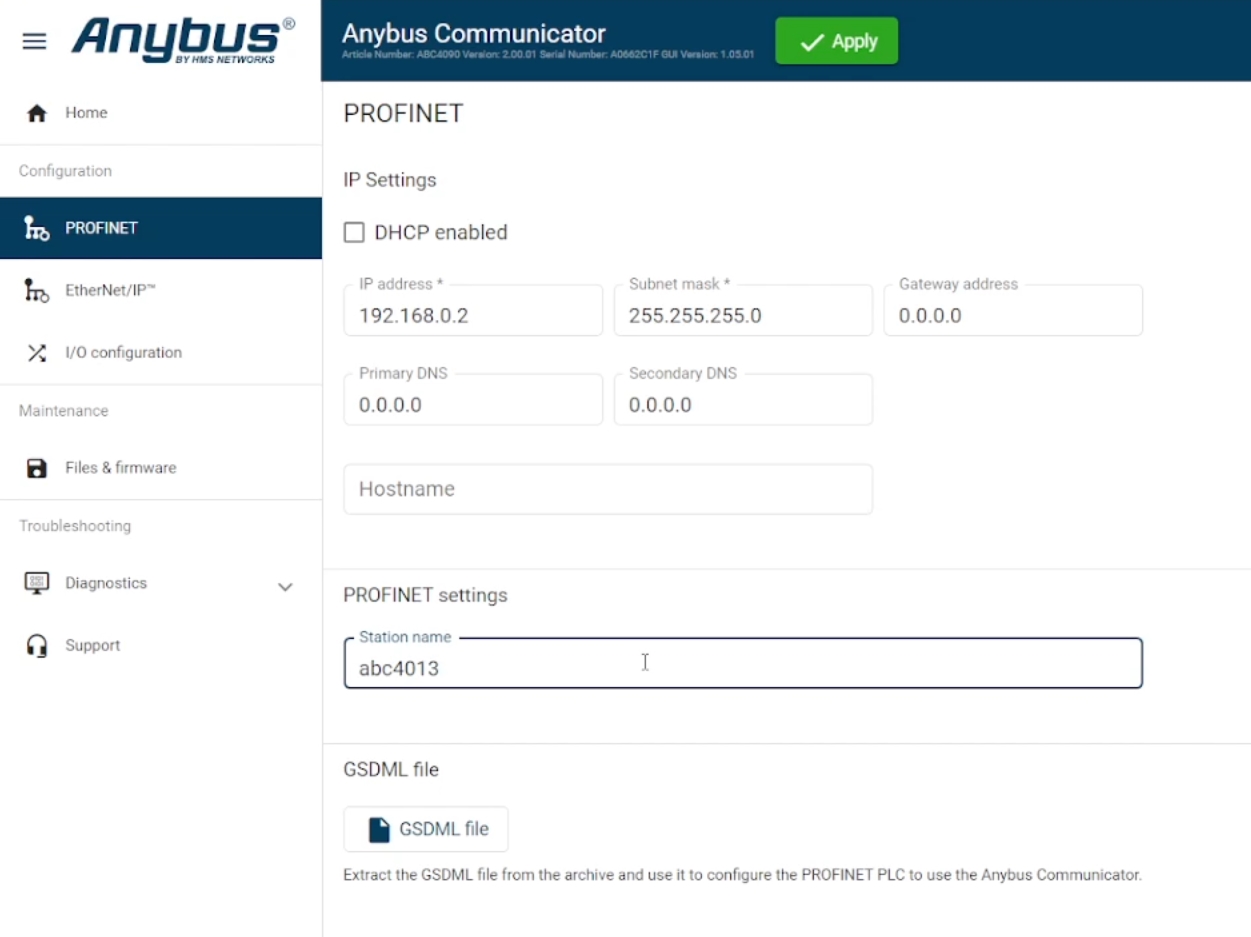Click the IP Settings section heading
This screenshot has width=1251, height=937.
click(x=390, y=181)
